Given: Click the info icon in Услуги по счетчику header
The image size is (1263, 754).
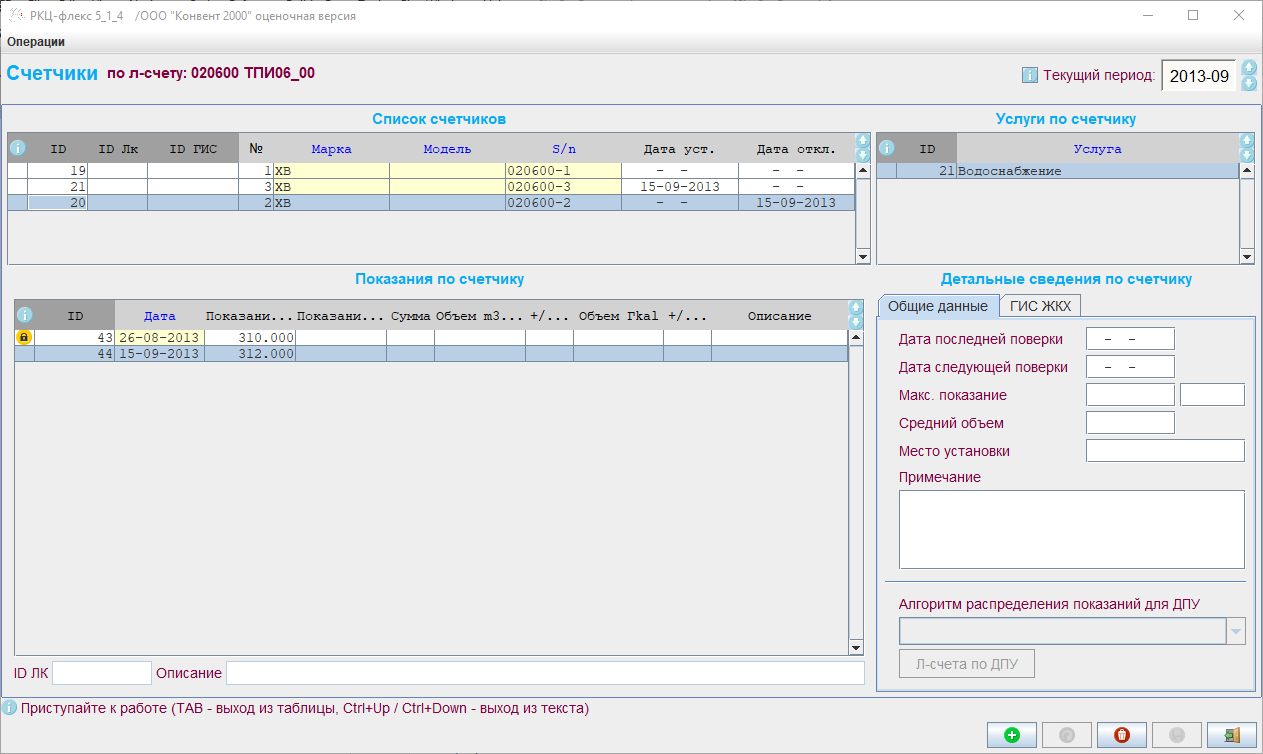Looking at the screenshot, I should click(886, 148).
